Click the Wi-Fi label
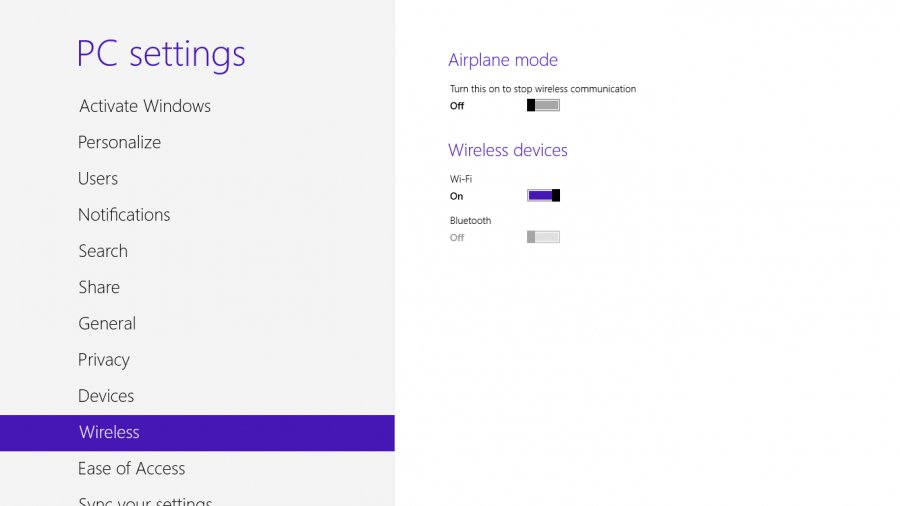This screenshot has height=506, width=900. click(x=461, y=179)
